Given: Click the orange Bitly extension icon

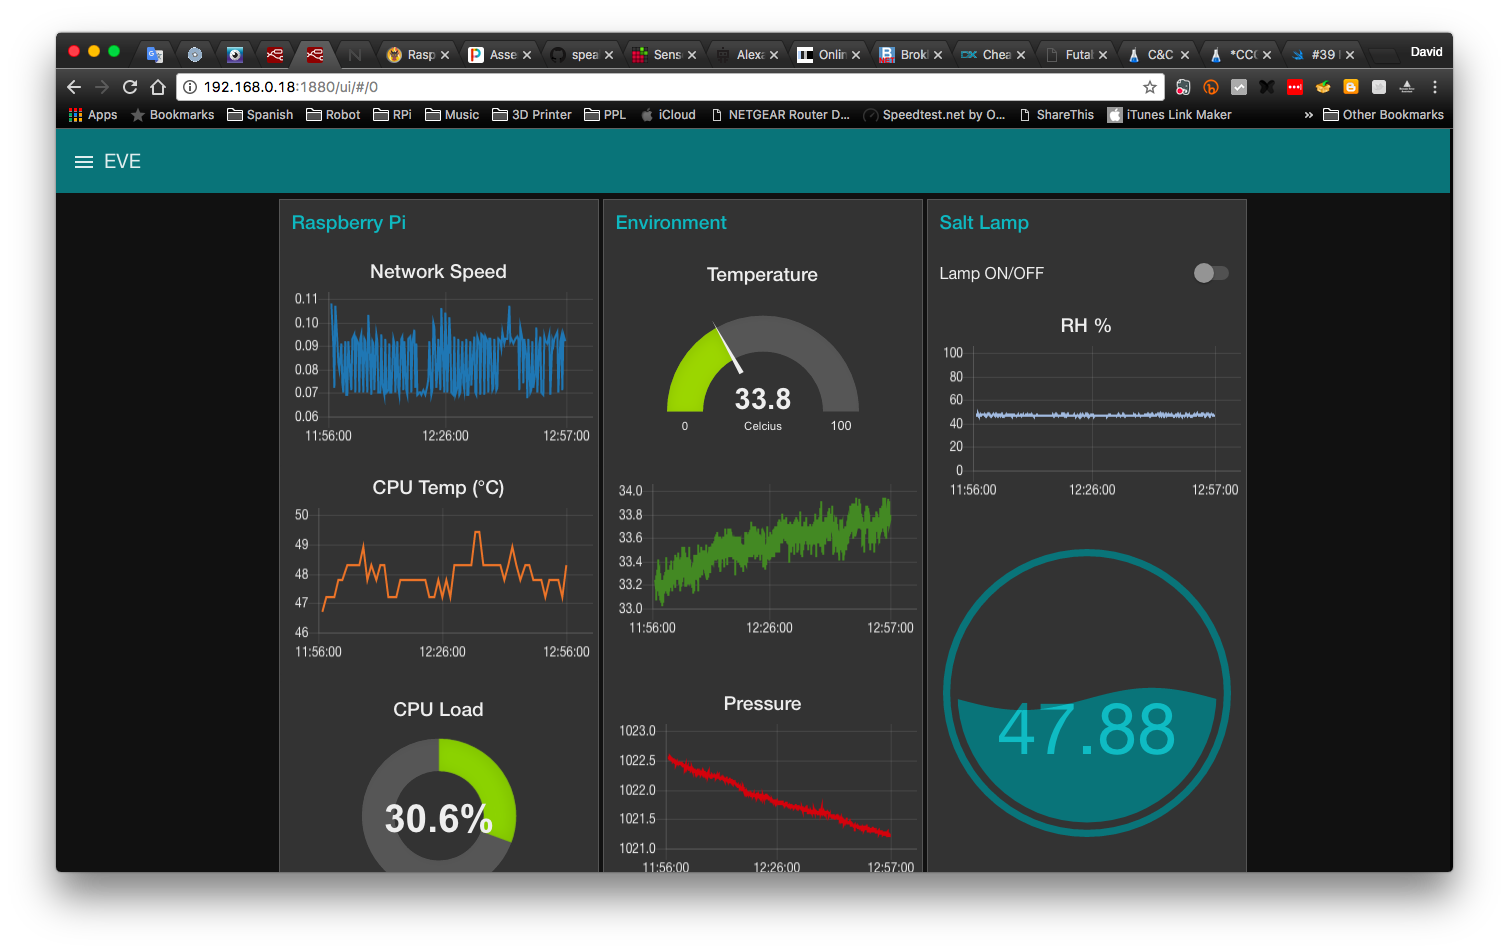Looking at the screenshot, I should pos(1211,87).
